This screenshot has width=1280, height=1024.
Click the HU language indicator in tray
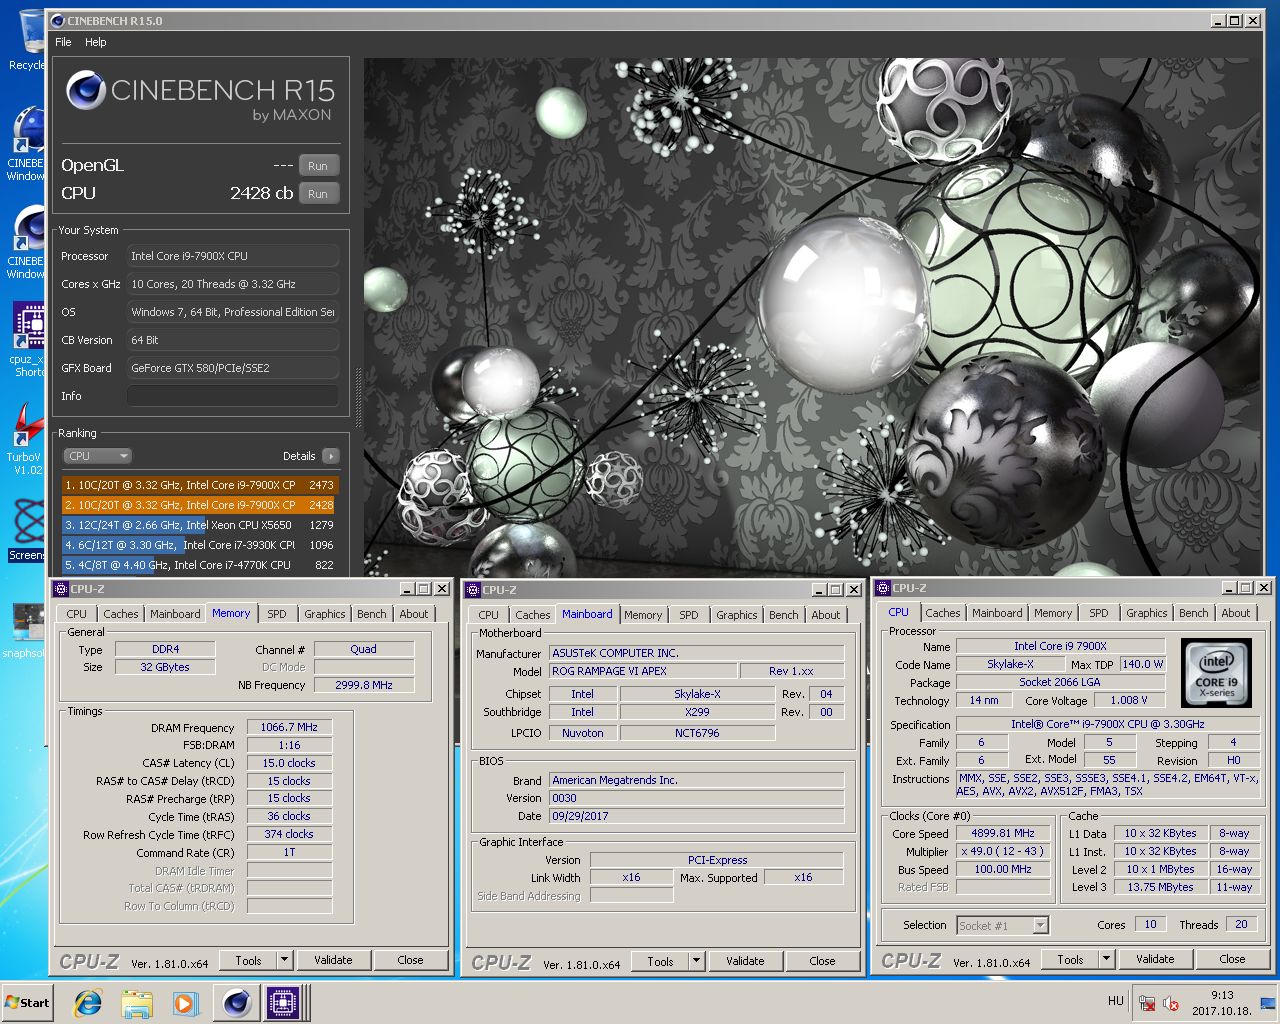tap(1116, 1001)
